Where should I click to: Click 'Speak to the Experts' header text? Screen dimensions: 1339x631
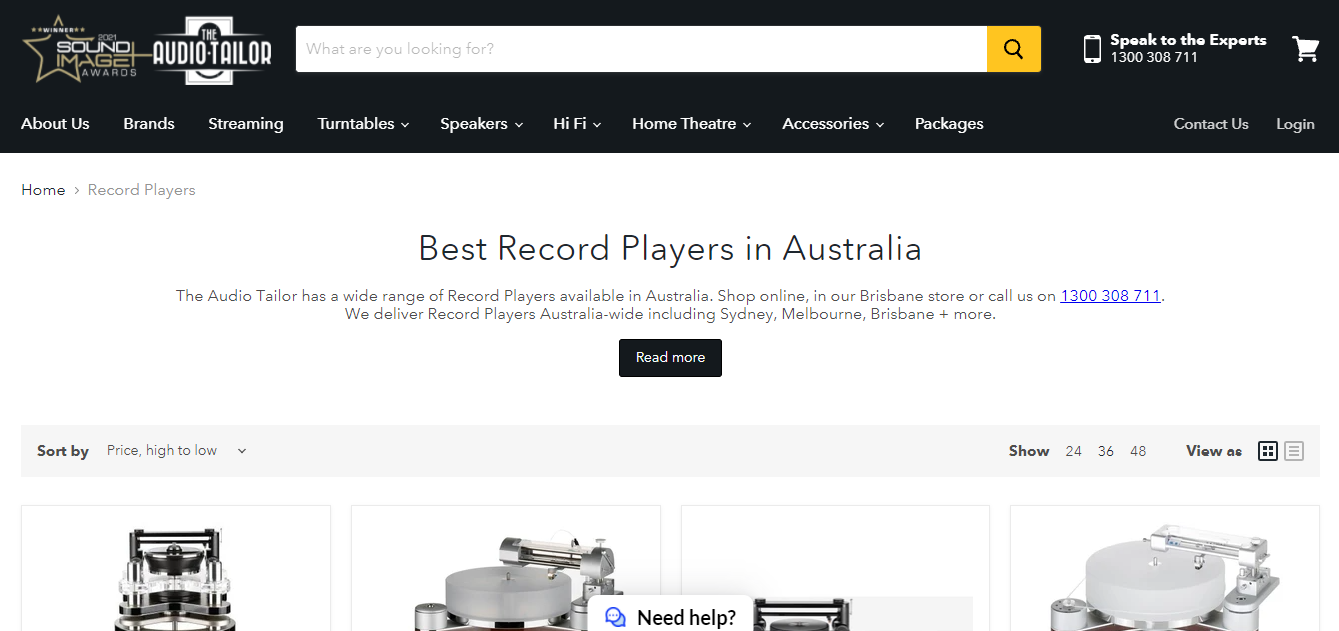click(1188, 40)
